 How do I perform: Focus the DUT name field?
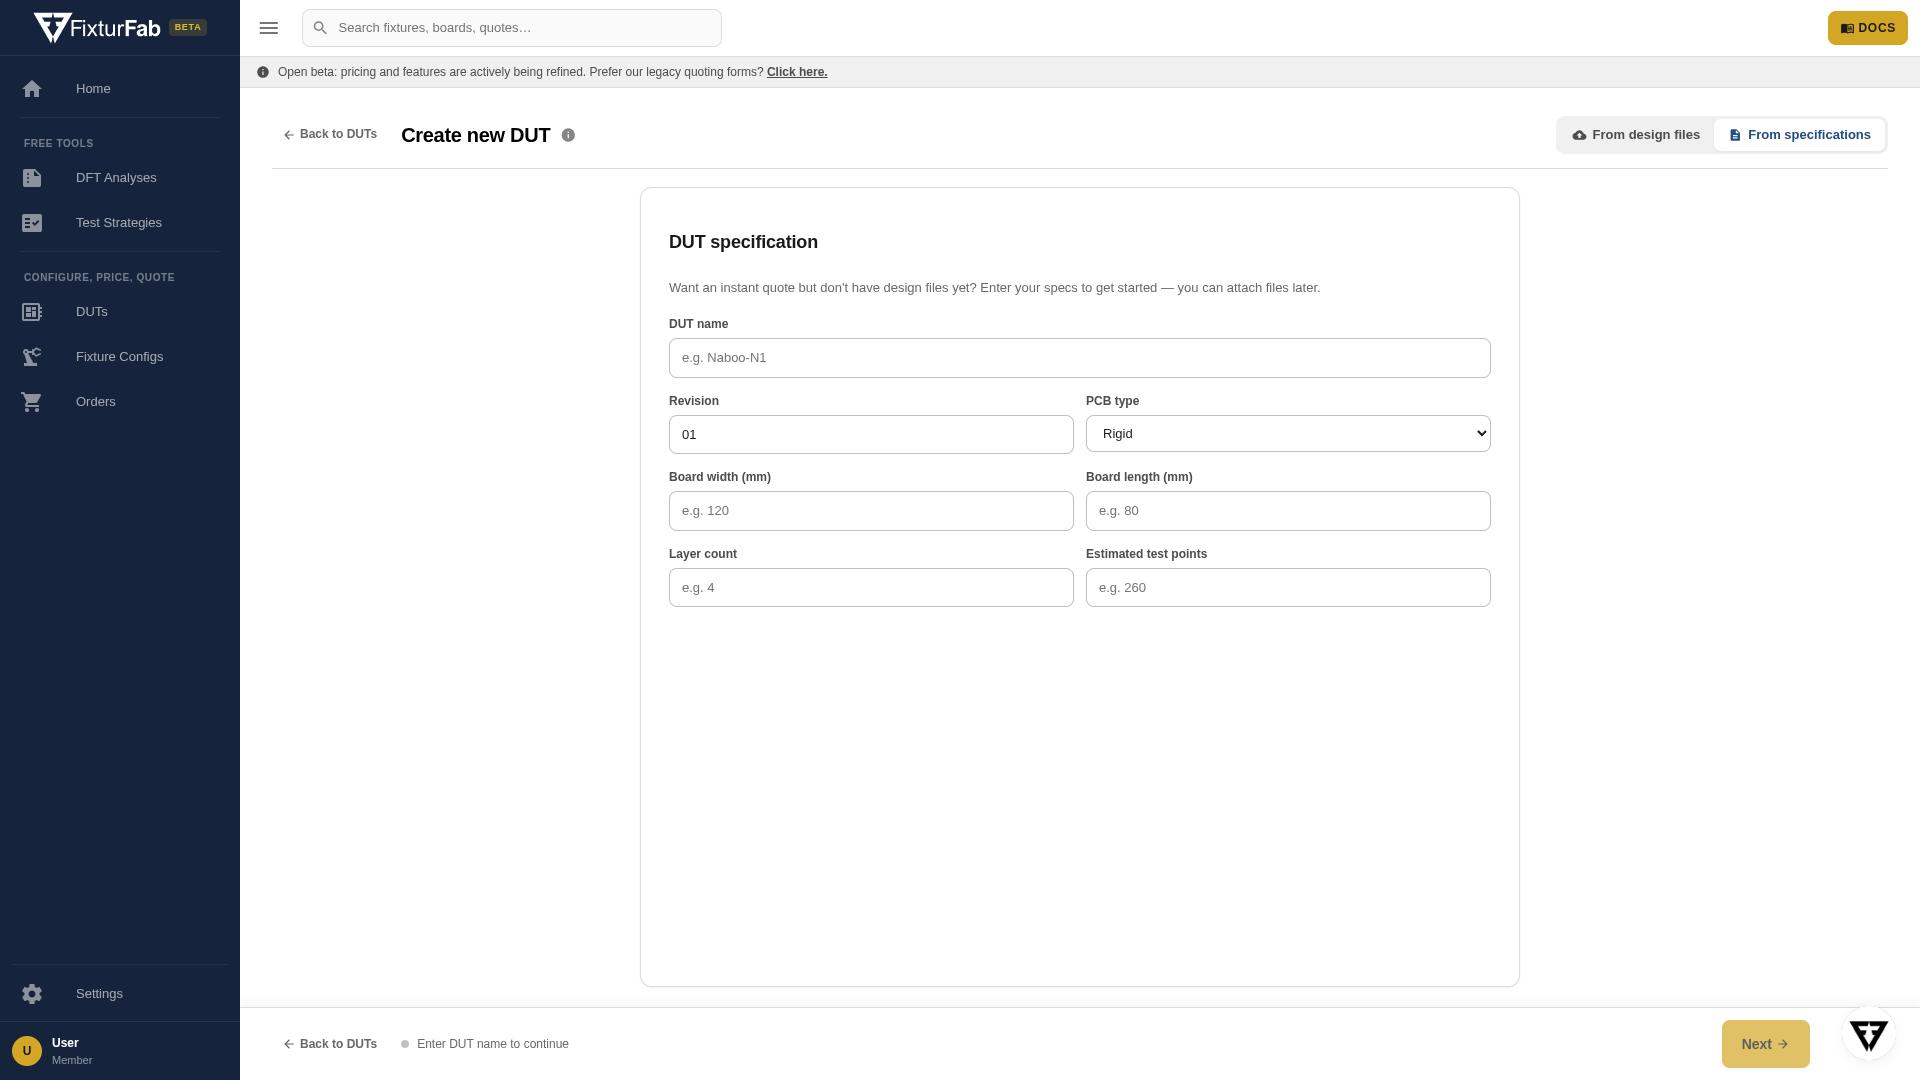point(1080,358)
